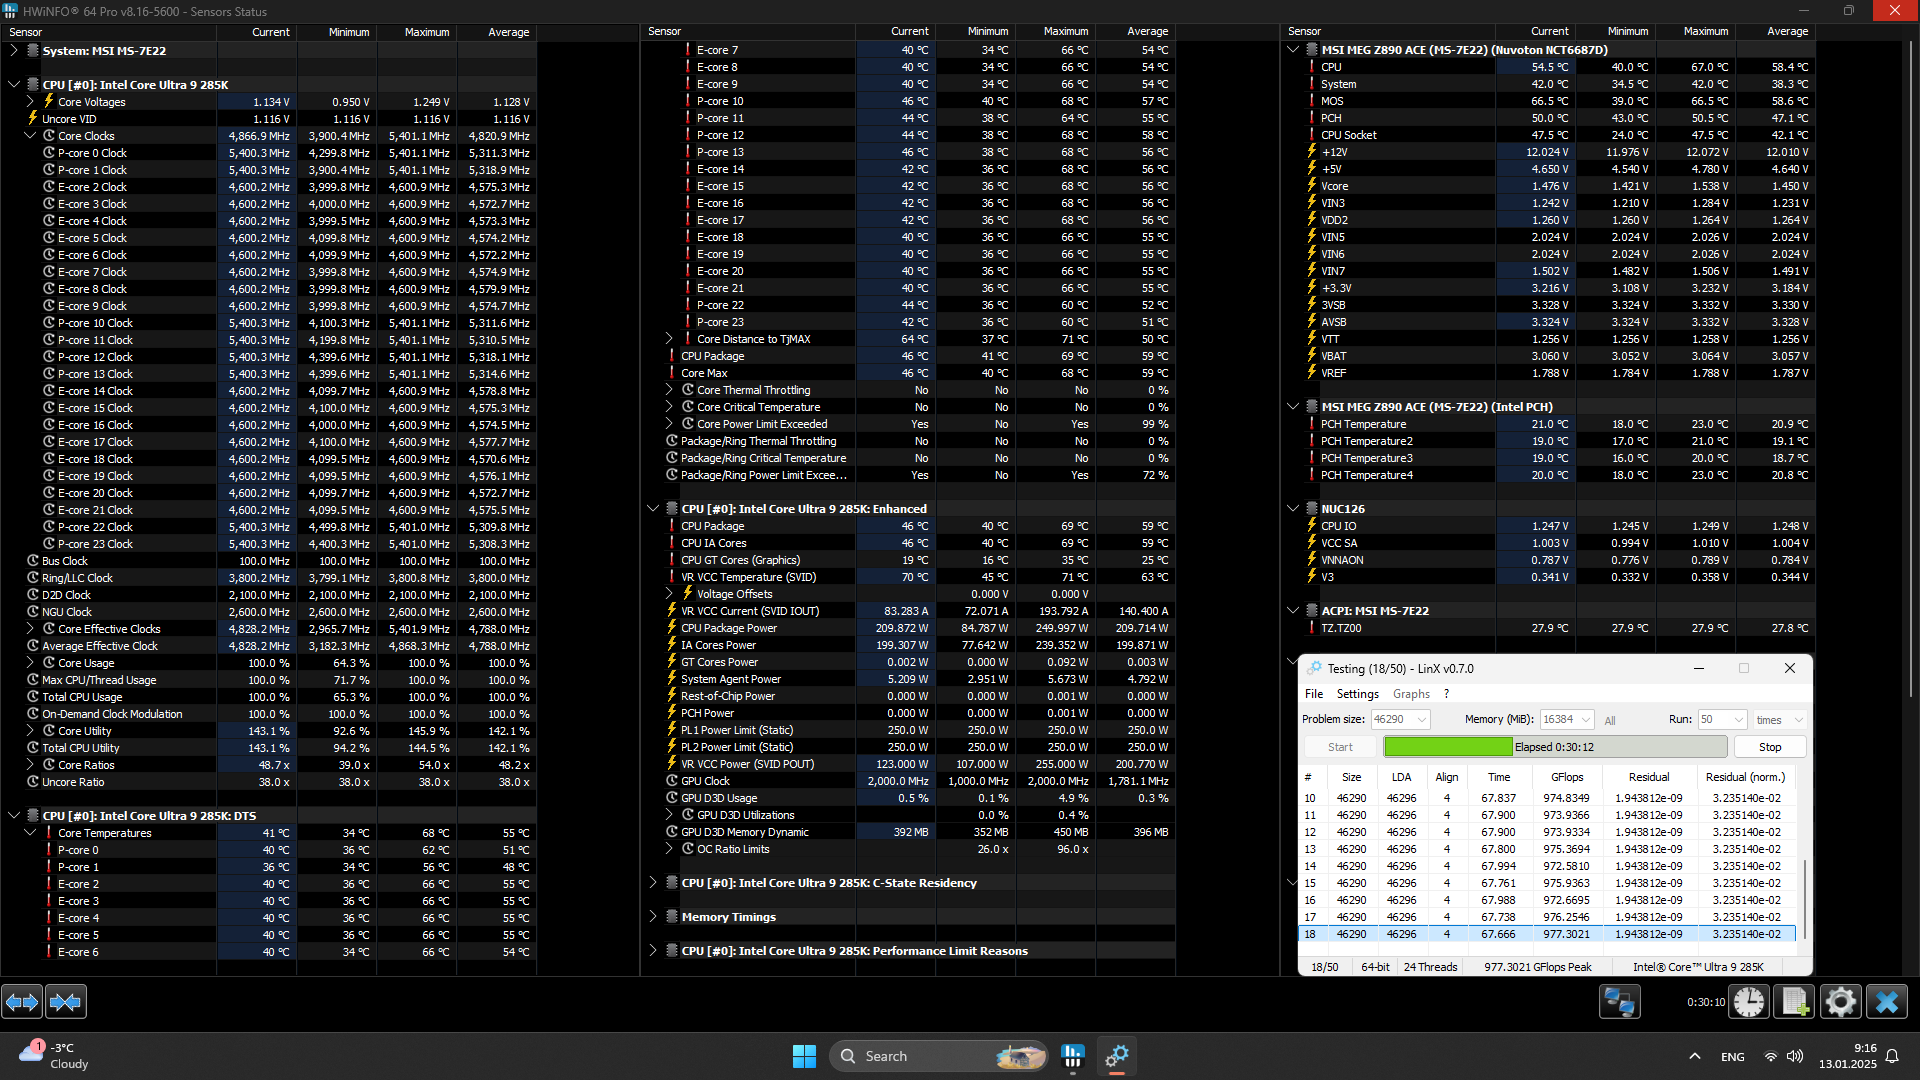Collapse the NUC126 sensor group
The height and width of the screenshot is (1080, 1920).
(x=1293, y=509)
